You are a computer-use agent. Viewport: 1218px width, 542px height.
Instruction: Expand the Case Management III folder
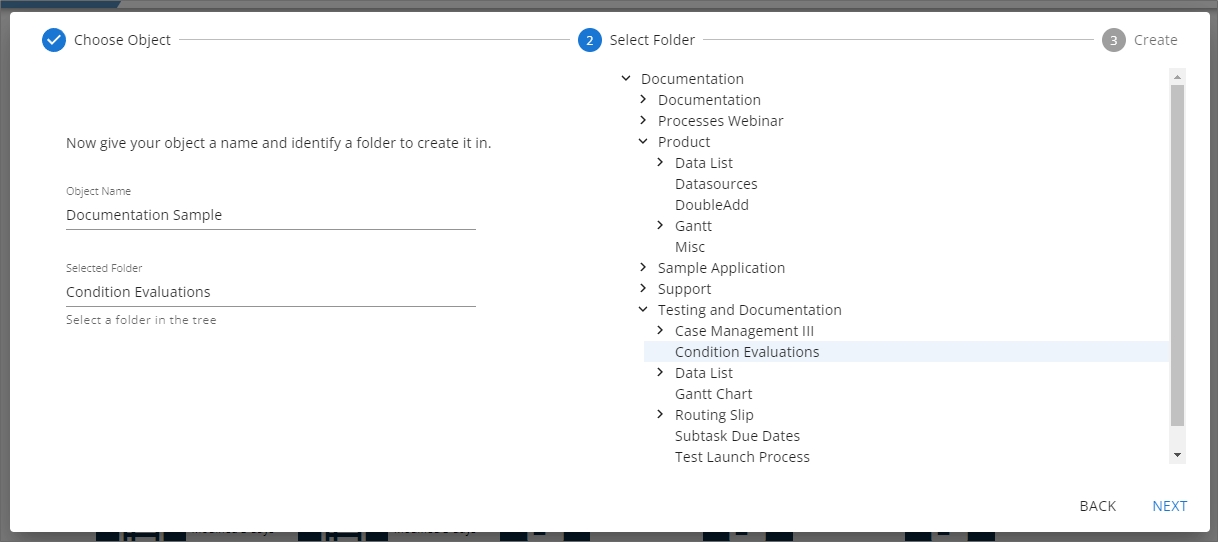pos(660,331)
